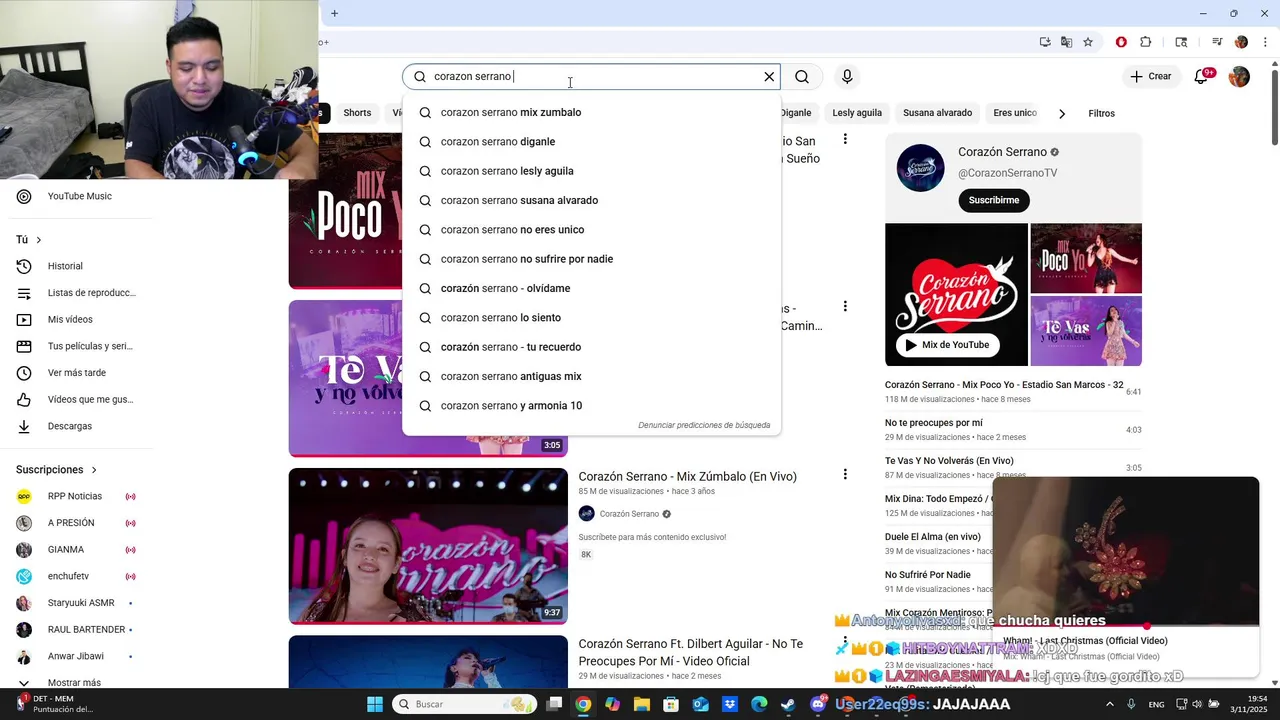Open the Chrome three-dot menu
Screen dimensions: 1280x720
pyautogui.click(x=1265, y=42)
